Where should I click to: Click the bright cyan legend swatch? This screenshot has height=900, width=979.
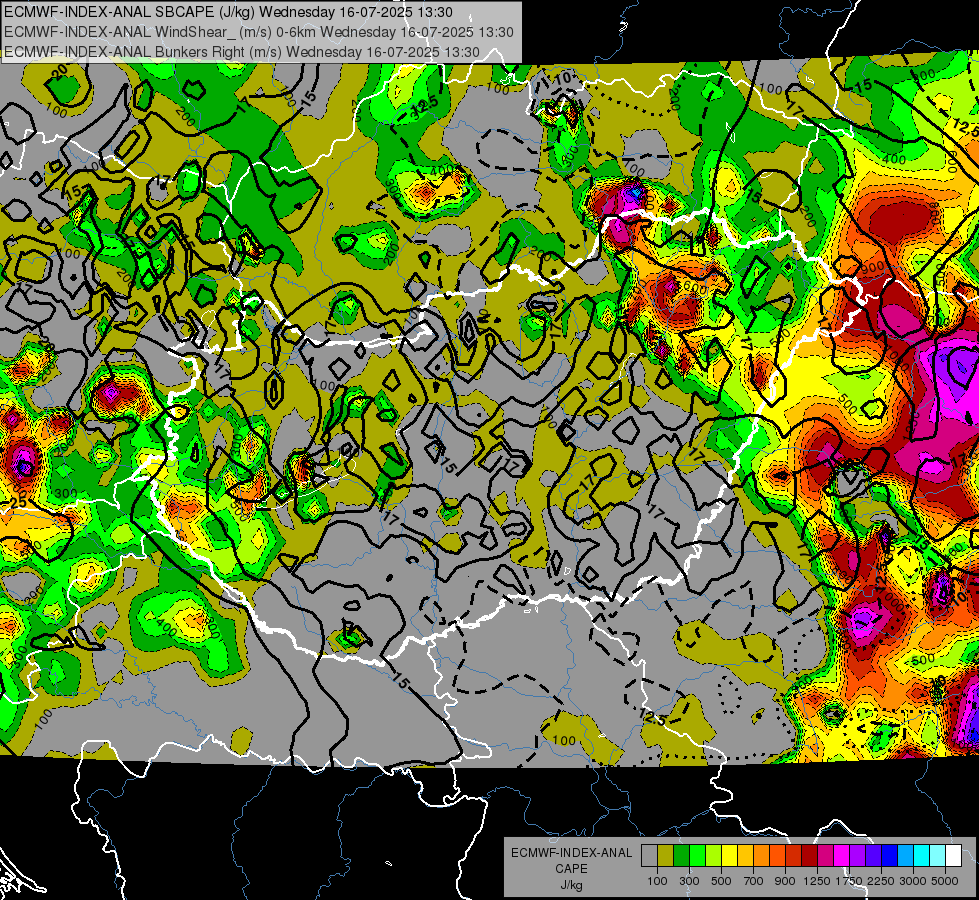(x=922, y=856)
